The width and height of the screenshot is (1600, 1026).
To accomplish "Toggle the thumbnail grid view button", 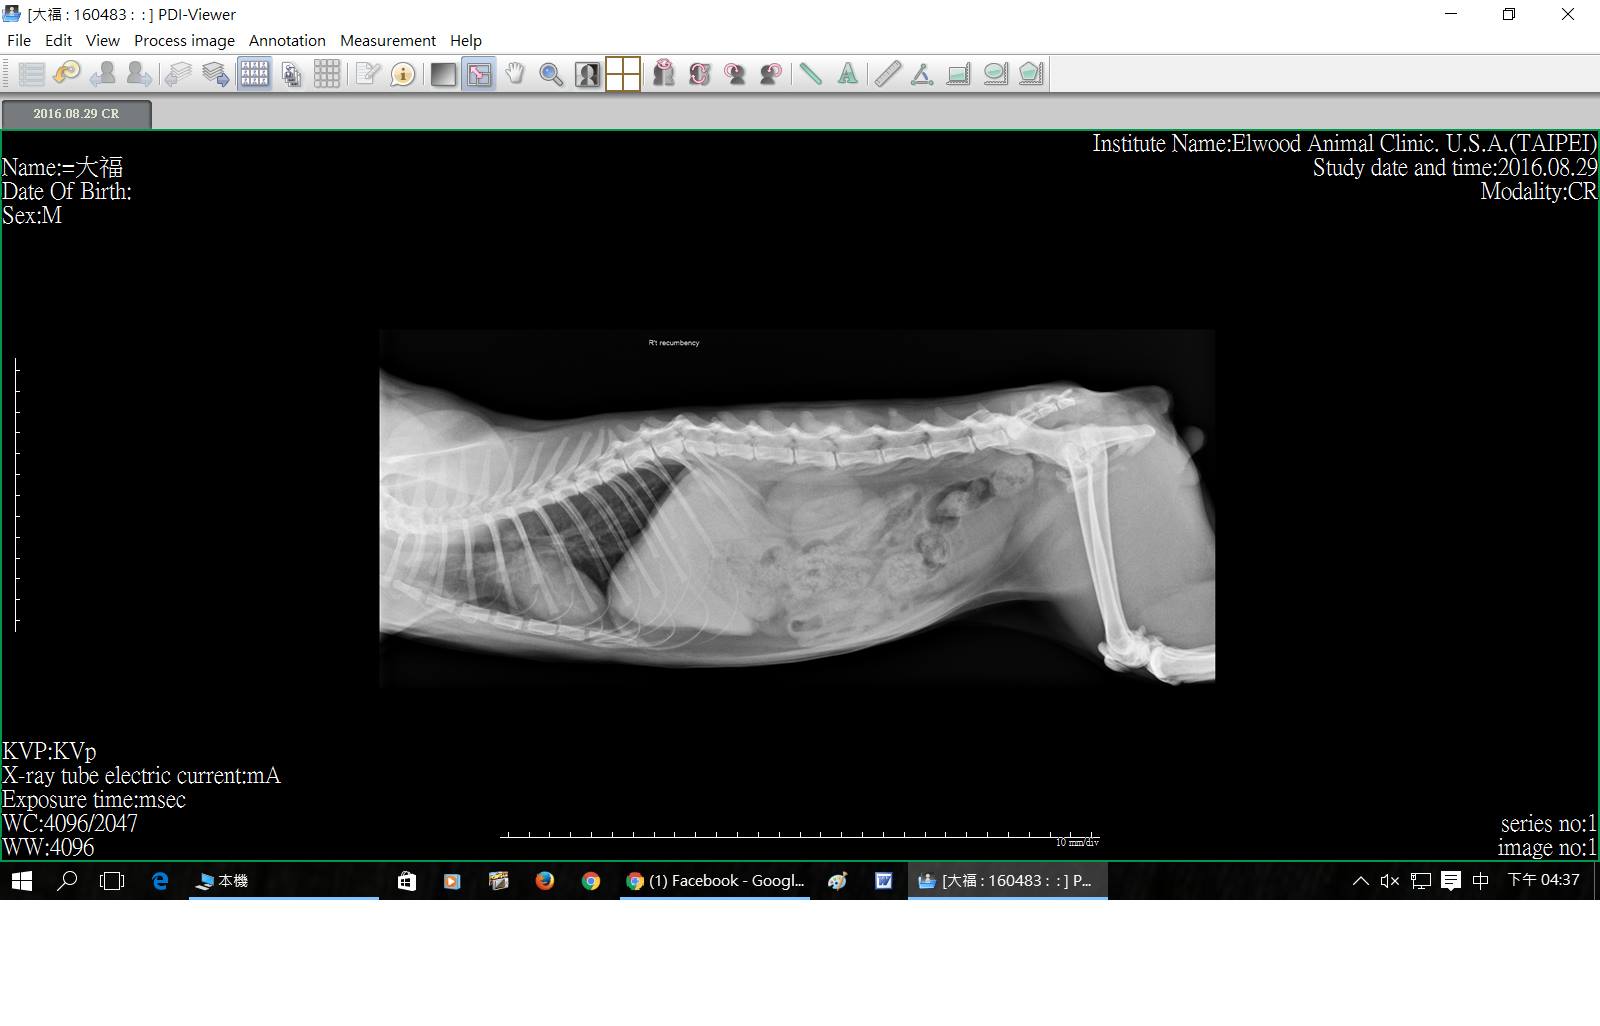I will (254, 74).
